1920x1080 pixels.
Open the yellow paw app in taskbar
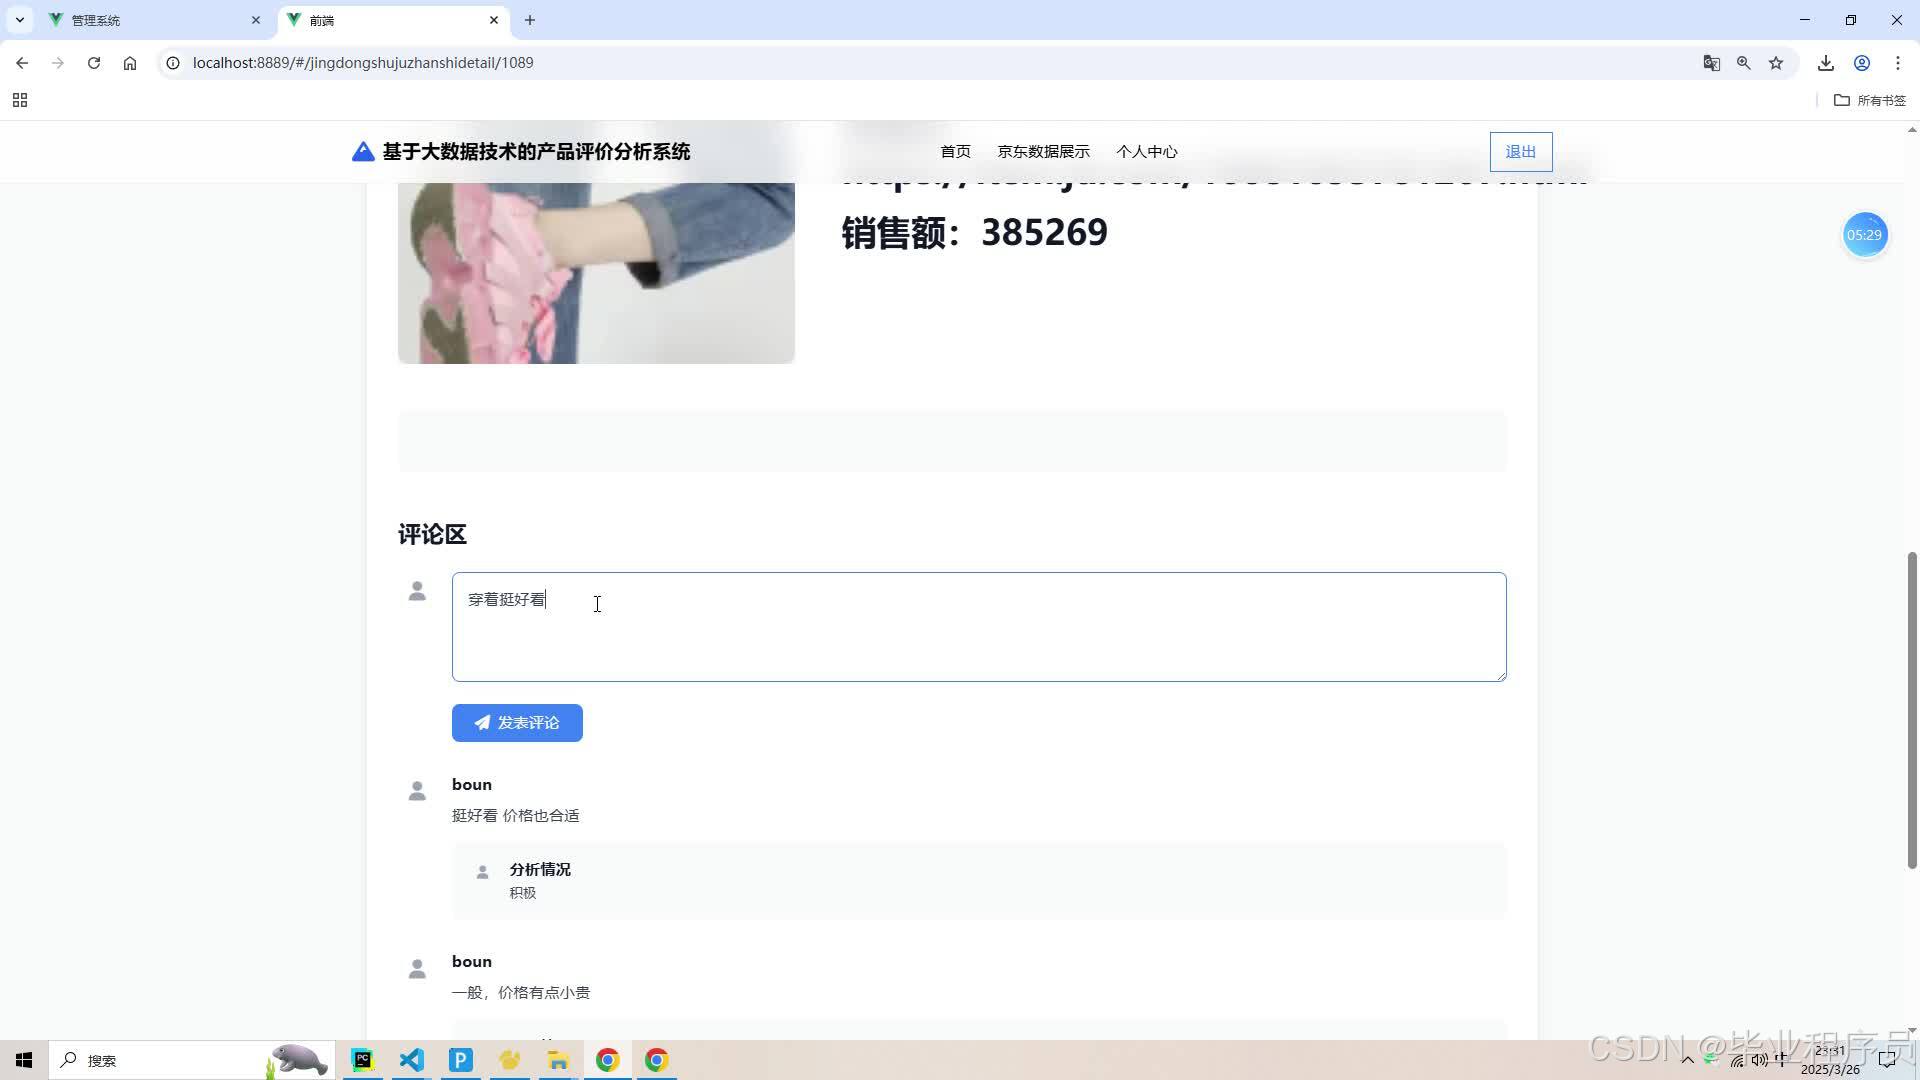(x=510, y=1060)
